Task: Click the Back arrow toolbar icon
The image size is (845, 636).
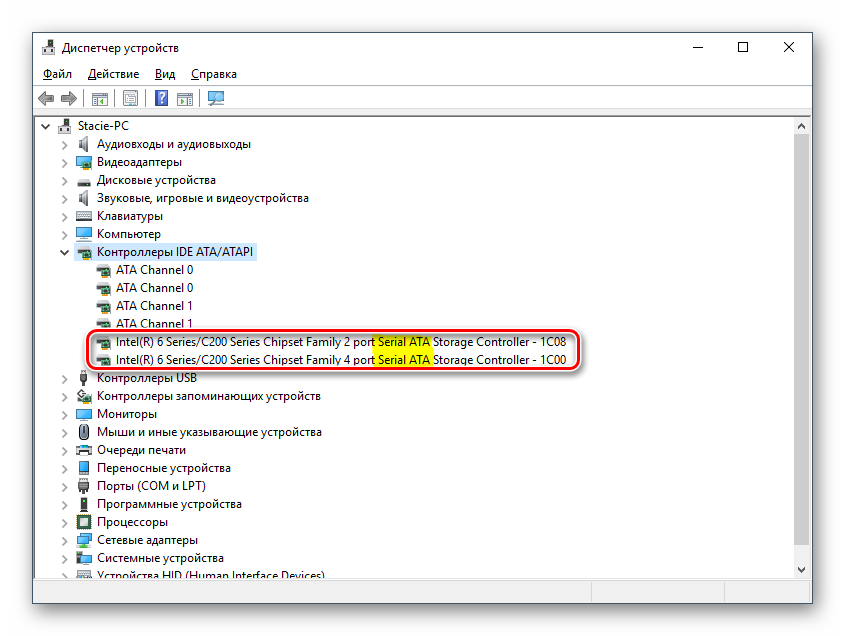Action: point(46,99)
